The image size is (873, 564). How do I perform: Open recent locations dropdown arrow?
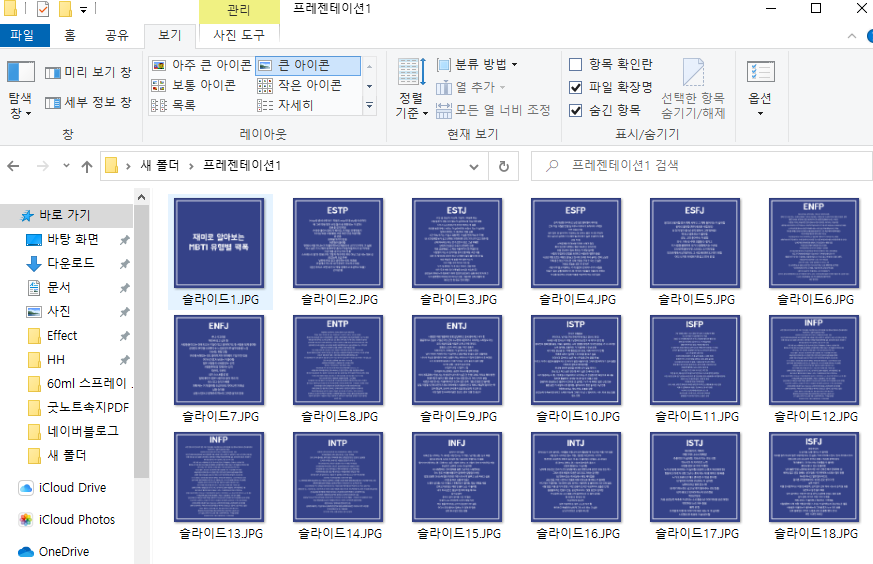click(66, 166)
